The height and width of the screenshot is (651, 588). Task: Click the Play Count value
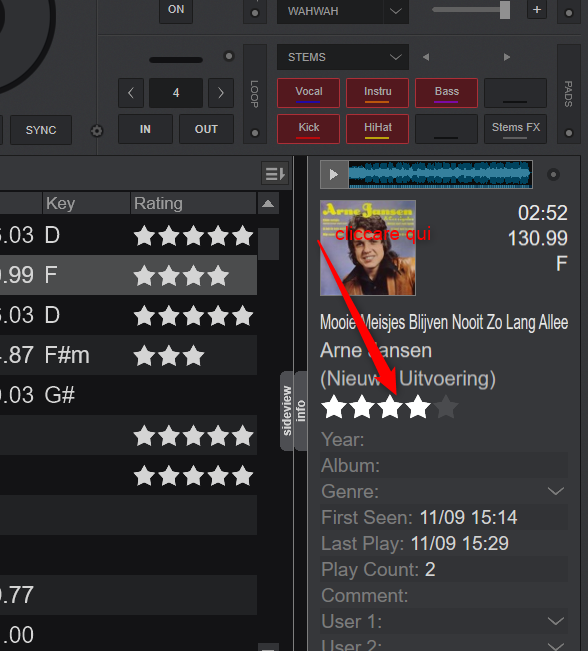[430, 570]
